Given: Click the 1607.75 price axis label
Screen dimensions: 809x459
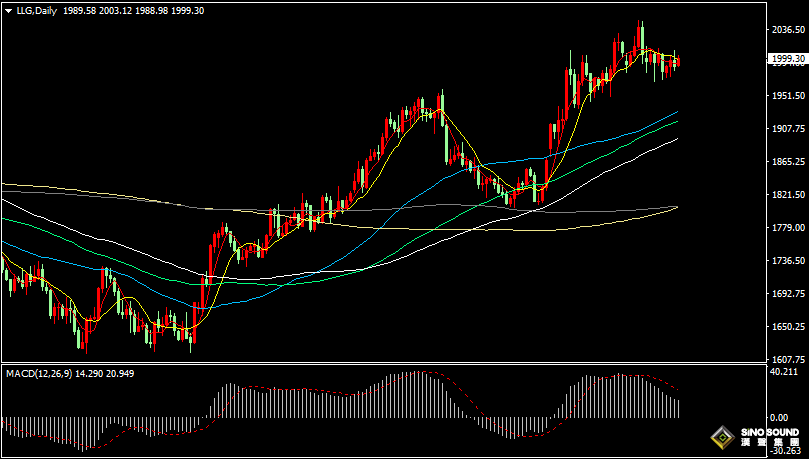Looking at the screenshot, I should [787, 359].
